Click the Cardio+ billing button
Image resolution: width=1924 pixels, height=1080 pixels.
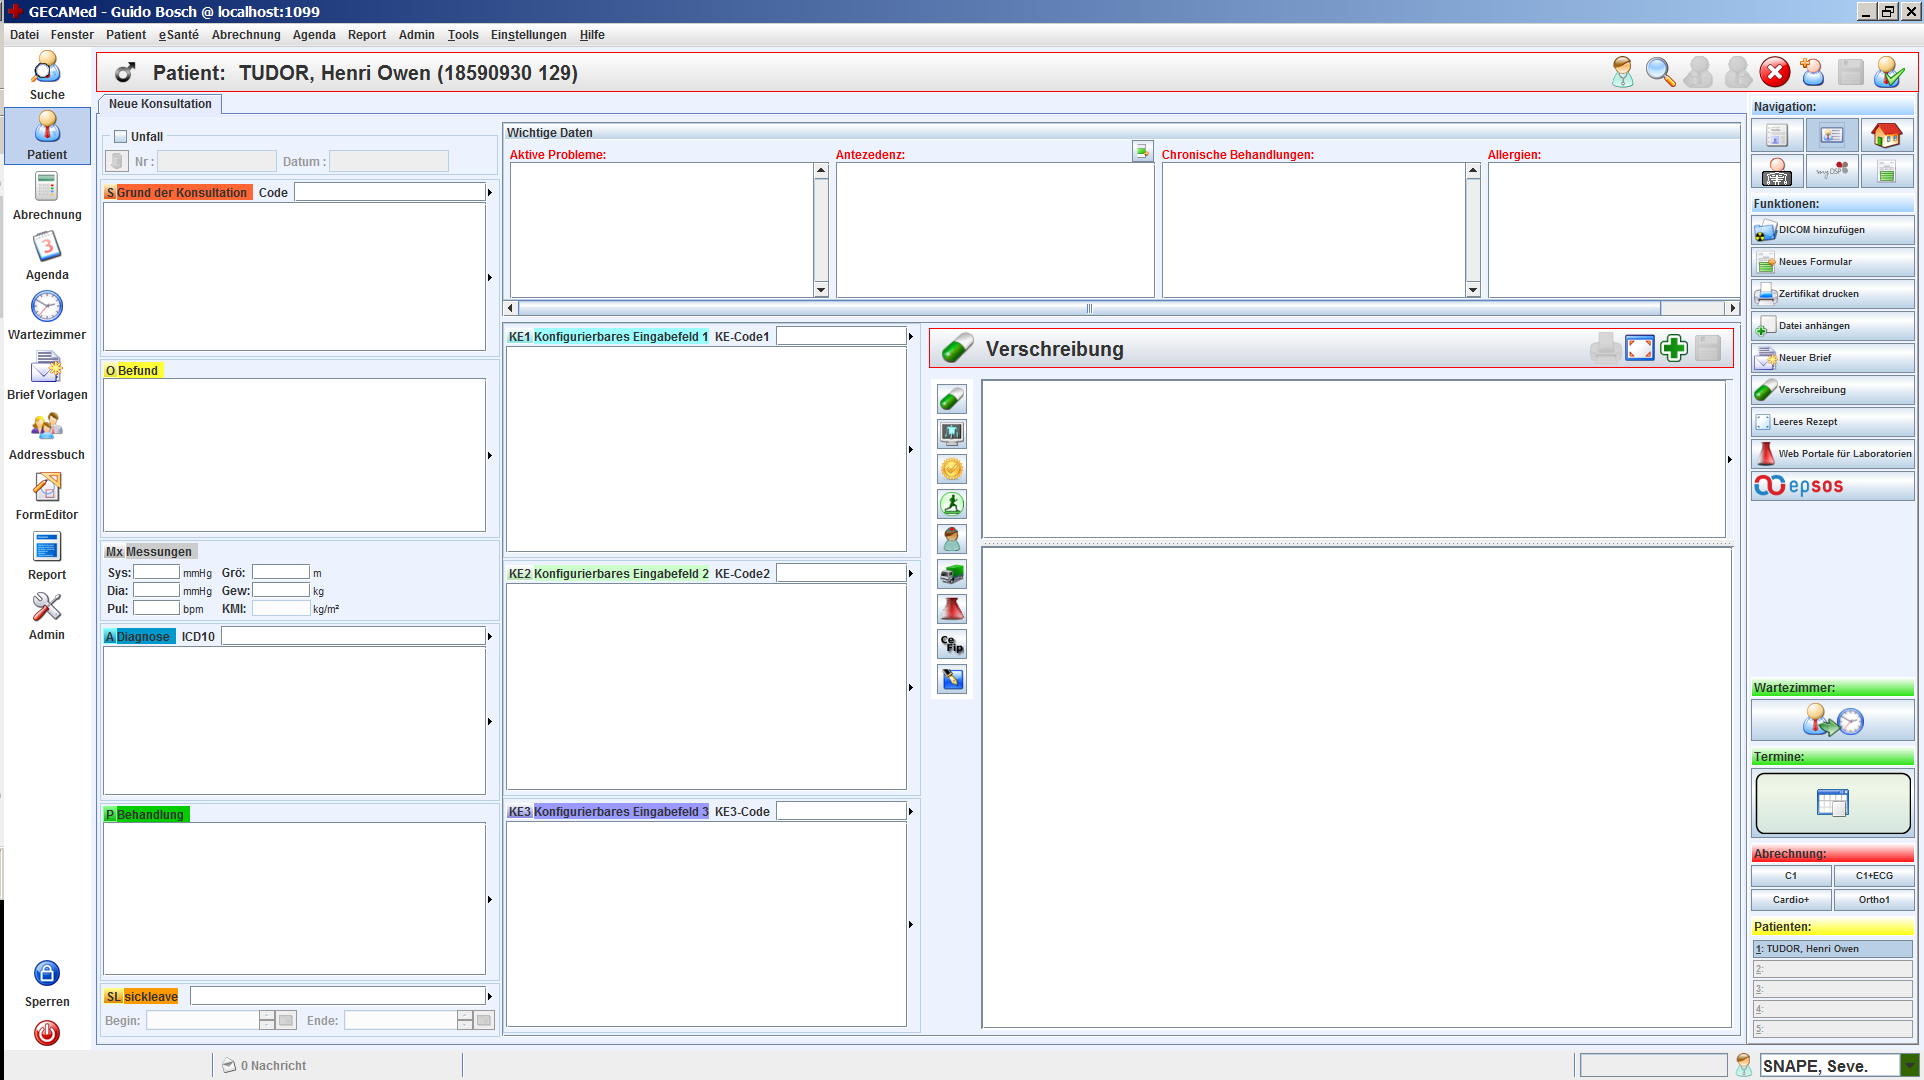pyautogui.click(x=1790, y=900)
